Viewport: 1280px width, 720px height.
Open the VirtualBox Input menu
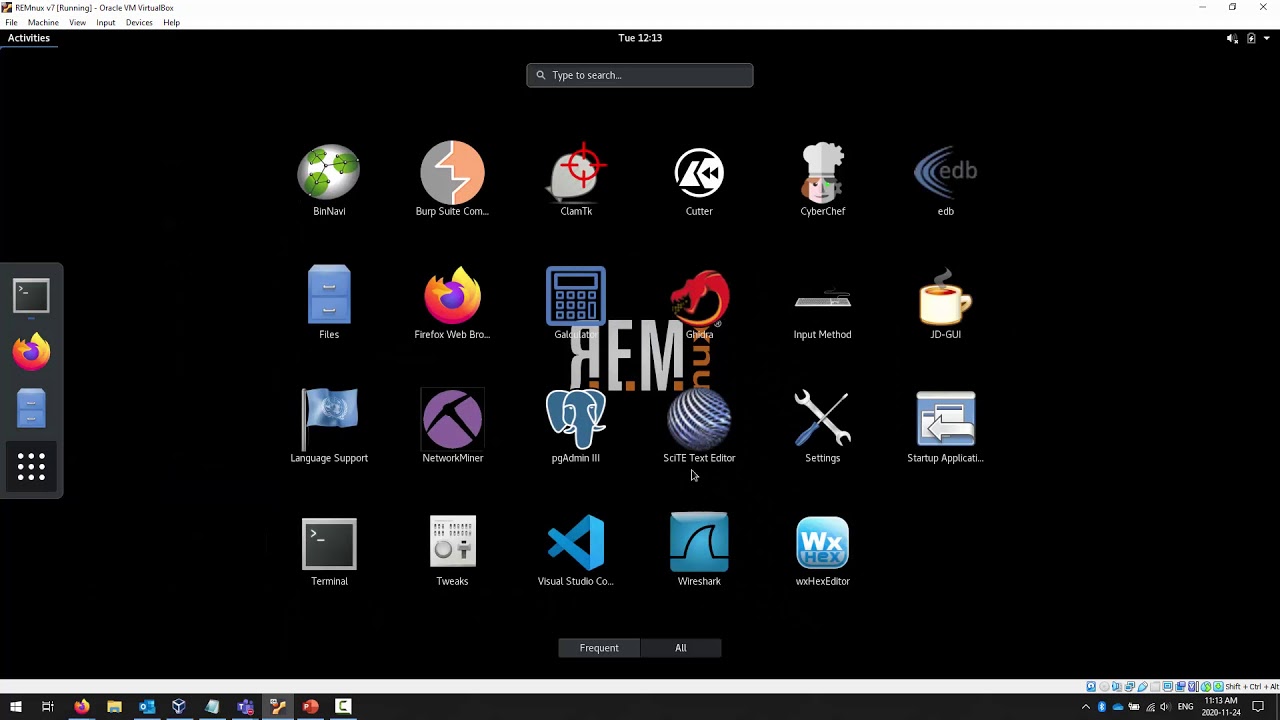click(105, 22)
